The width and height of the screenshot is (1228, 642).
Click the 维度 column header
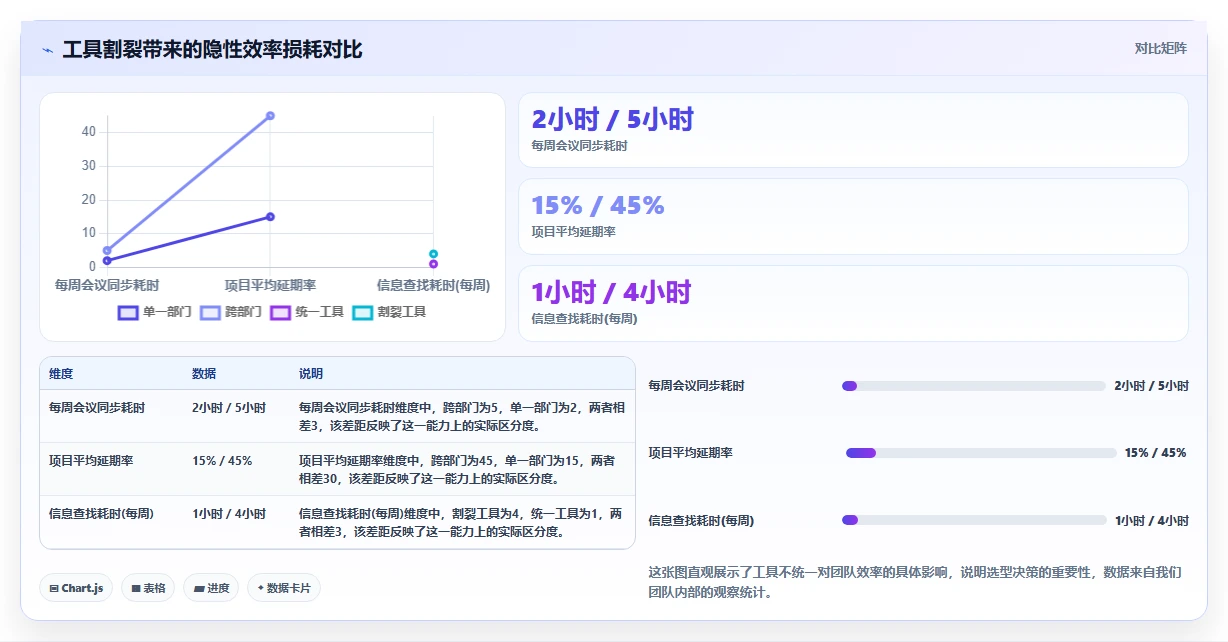[61, 374]
